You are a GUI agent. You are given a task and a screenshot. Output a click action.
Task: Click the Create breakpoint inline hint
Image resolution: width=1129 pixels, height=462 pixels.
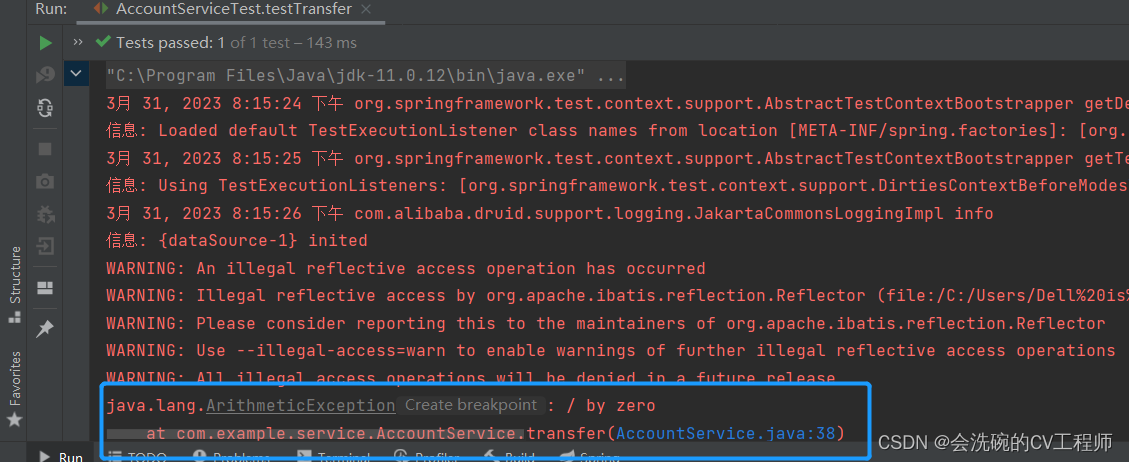tap(471, 405)
